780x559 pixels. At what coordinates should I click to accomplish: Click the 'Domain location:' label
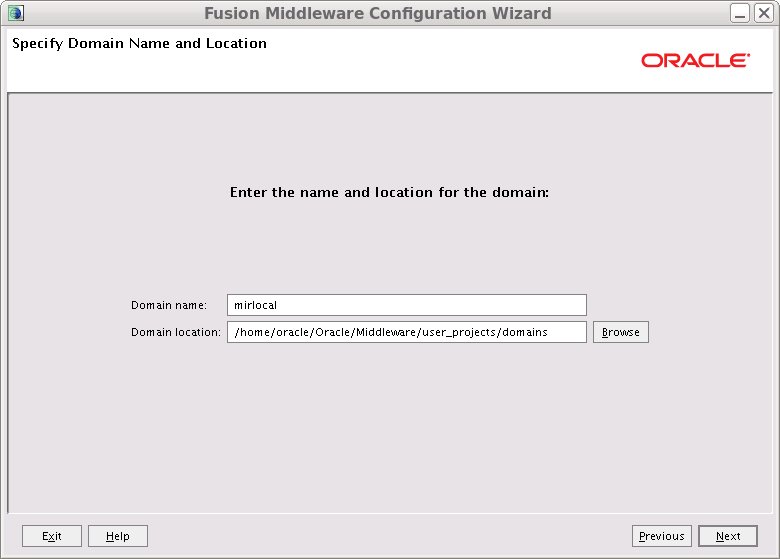tap(175, 332)
